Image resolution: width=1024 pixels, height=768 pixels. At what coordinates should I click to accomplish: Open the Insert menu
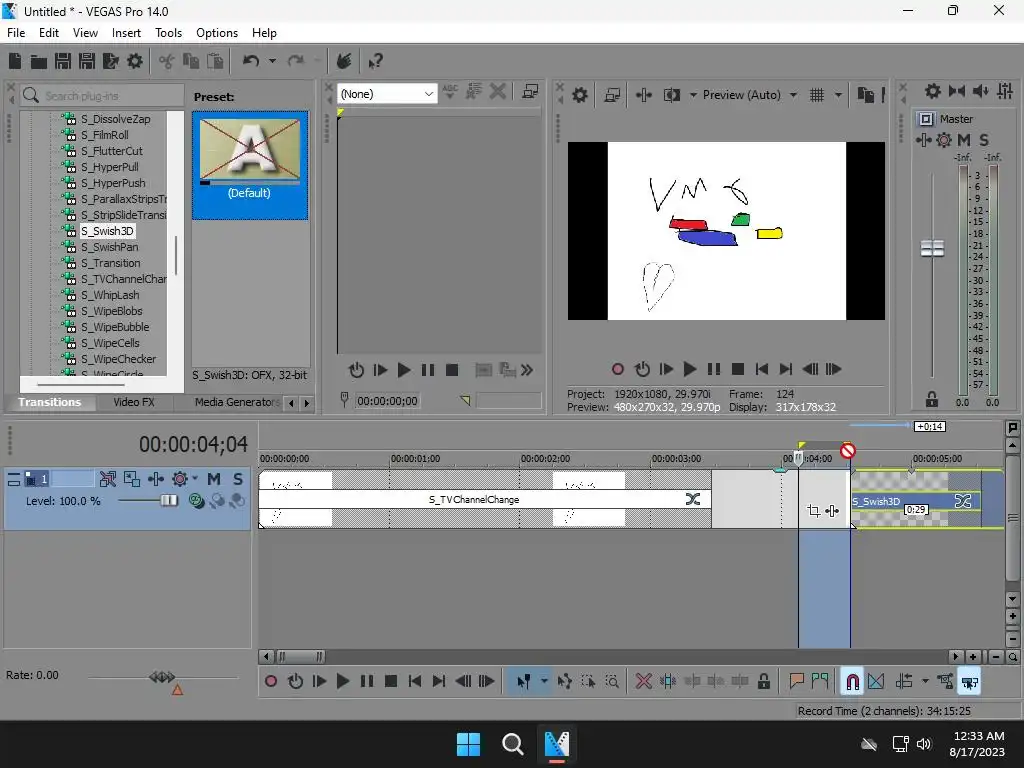126,33
